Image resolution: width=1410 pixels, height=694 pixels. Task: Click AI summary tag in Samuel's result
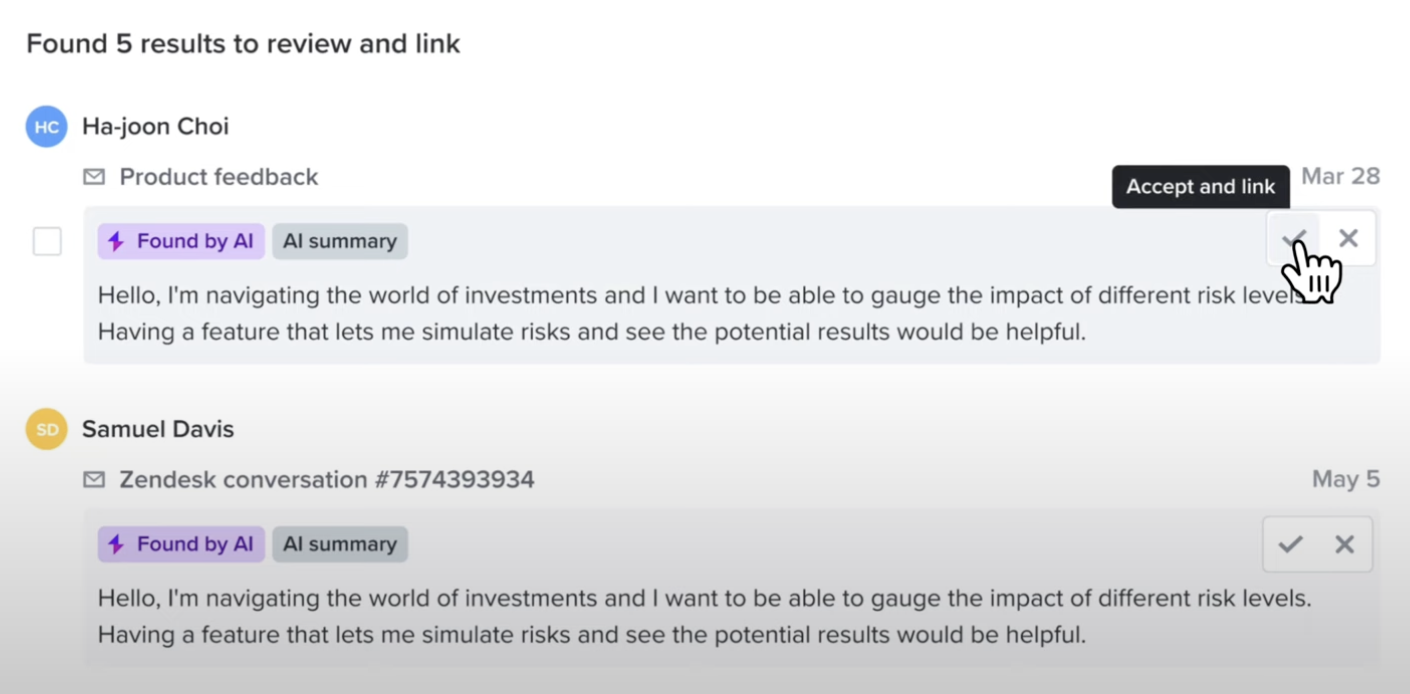tap(340, 544)
